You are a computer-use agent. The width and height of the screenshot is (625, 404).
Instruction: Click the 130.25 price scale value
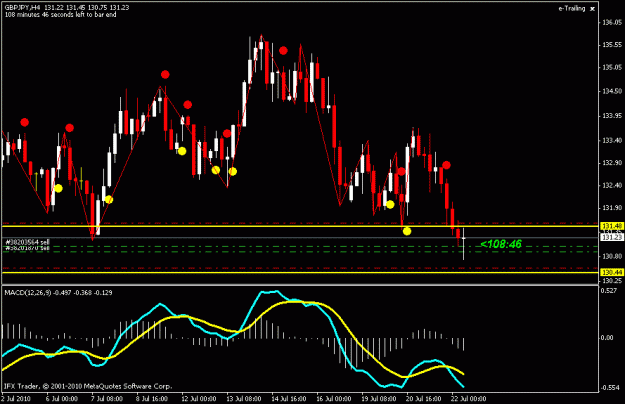point(612,280)
